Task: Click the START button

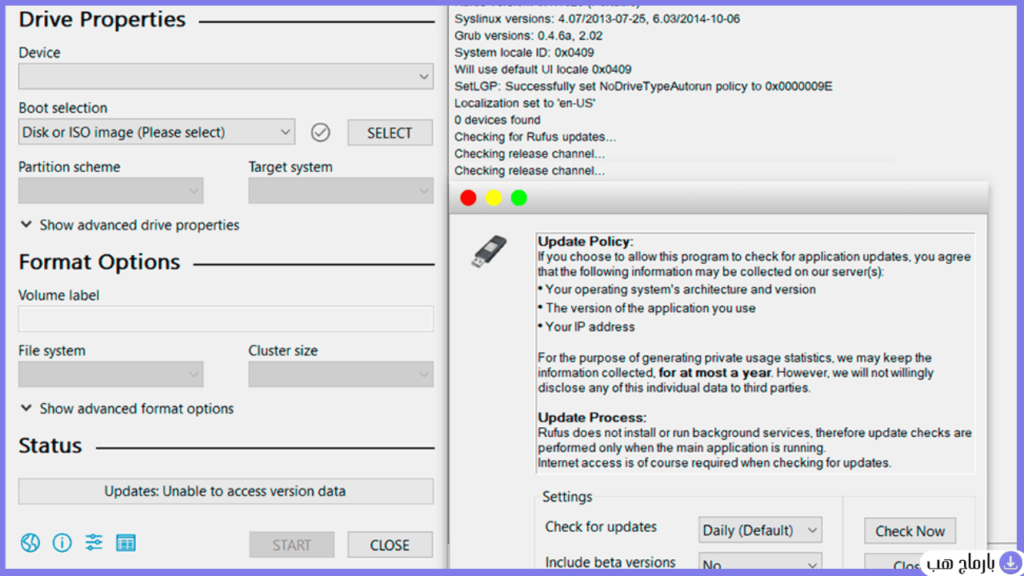Action: click(292, 545)
